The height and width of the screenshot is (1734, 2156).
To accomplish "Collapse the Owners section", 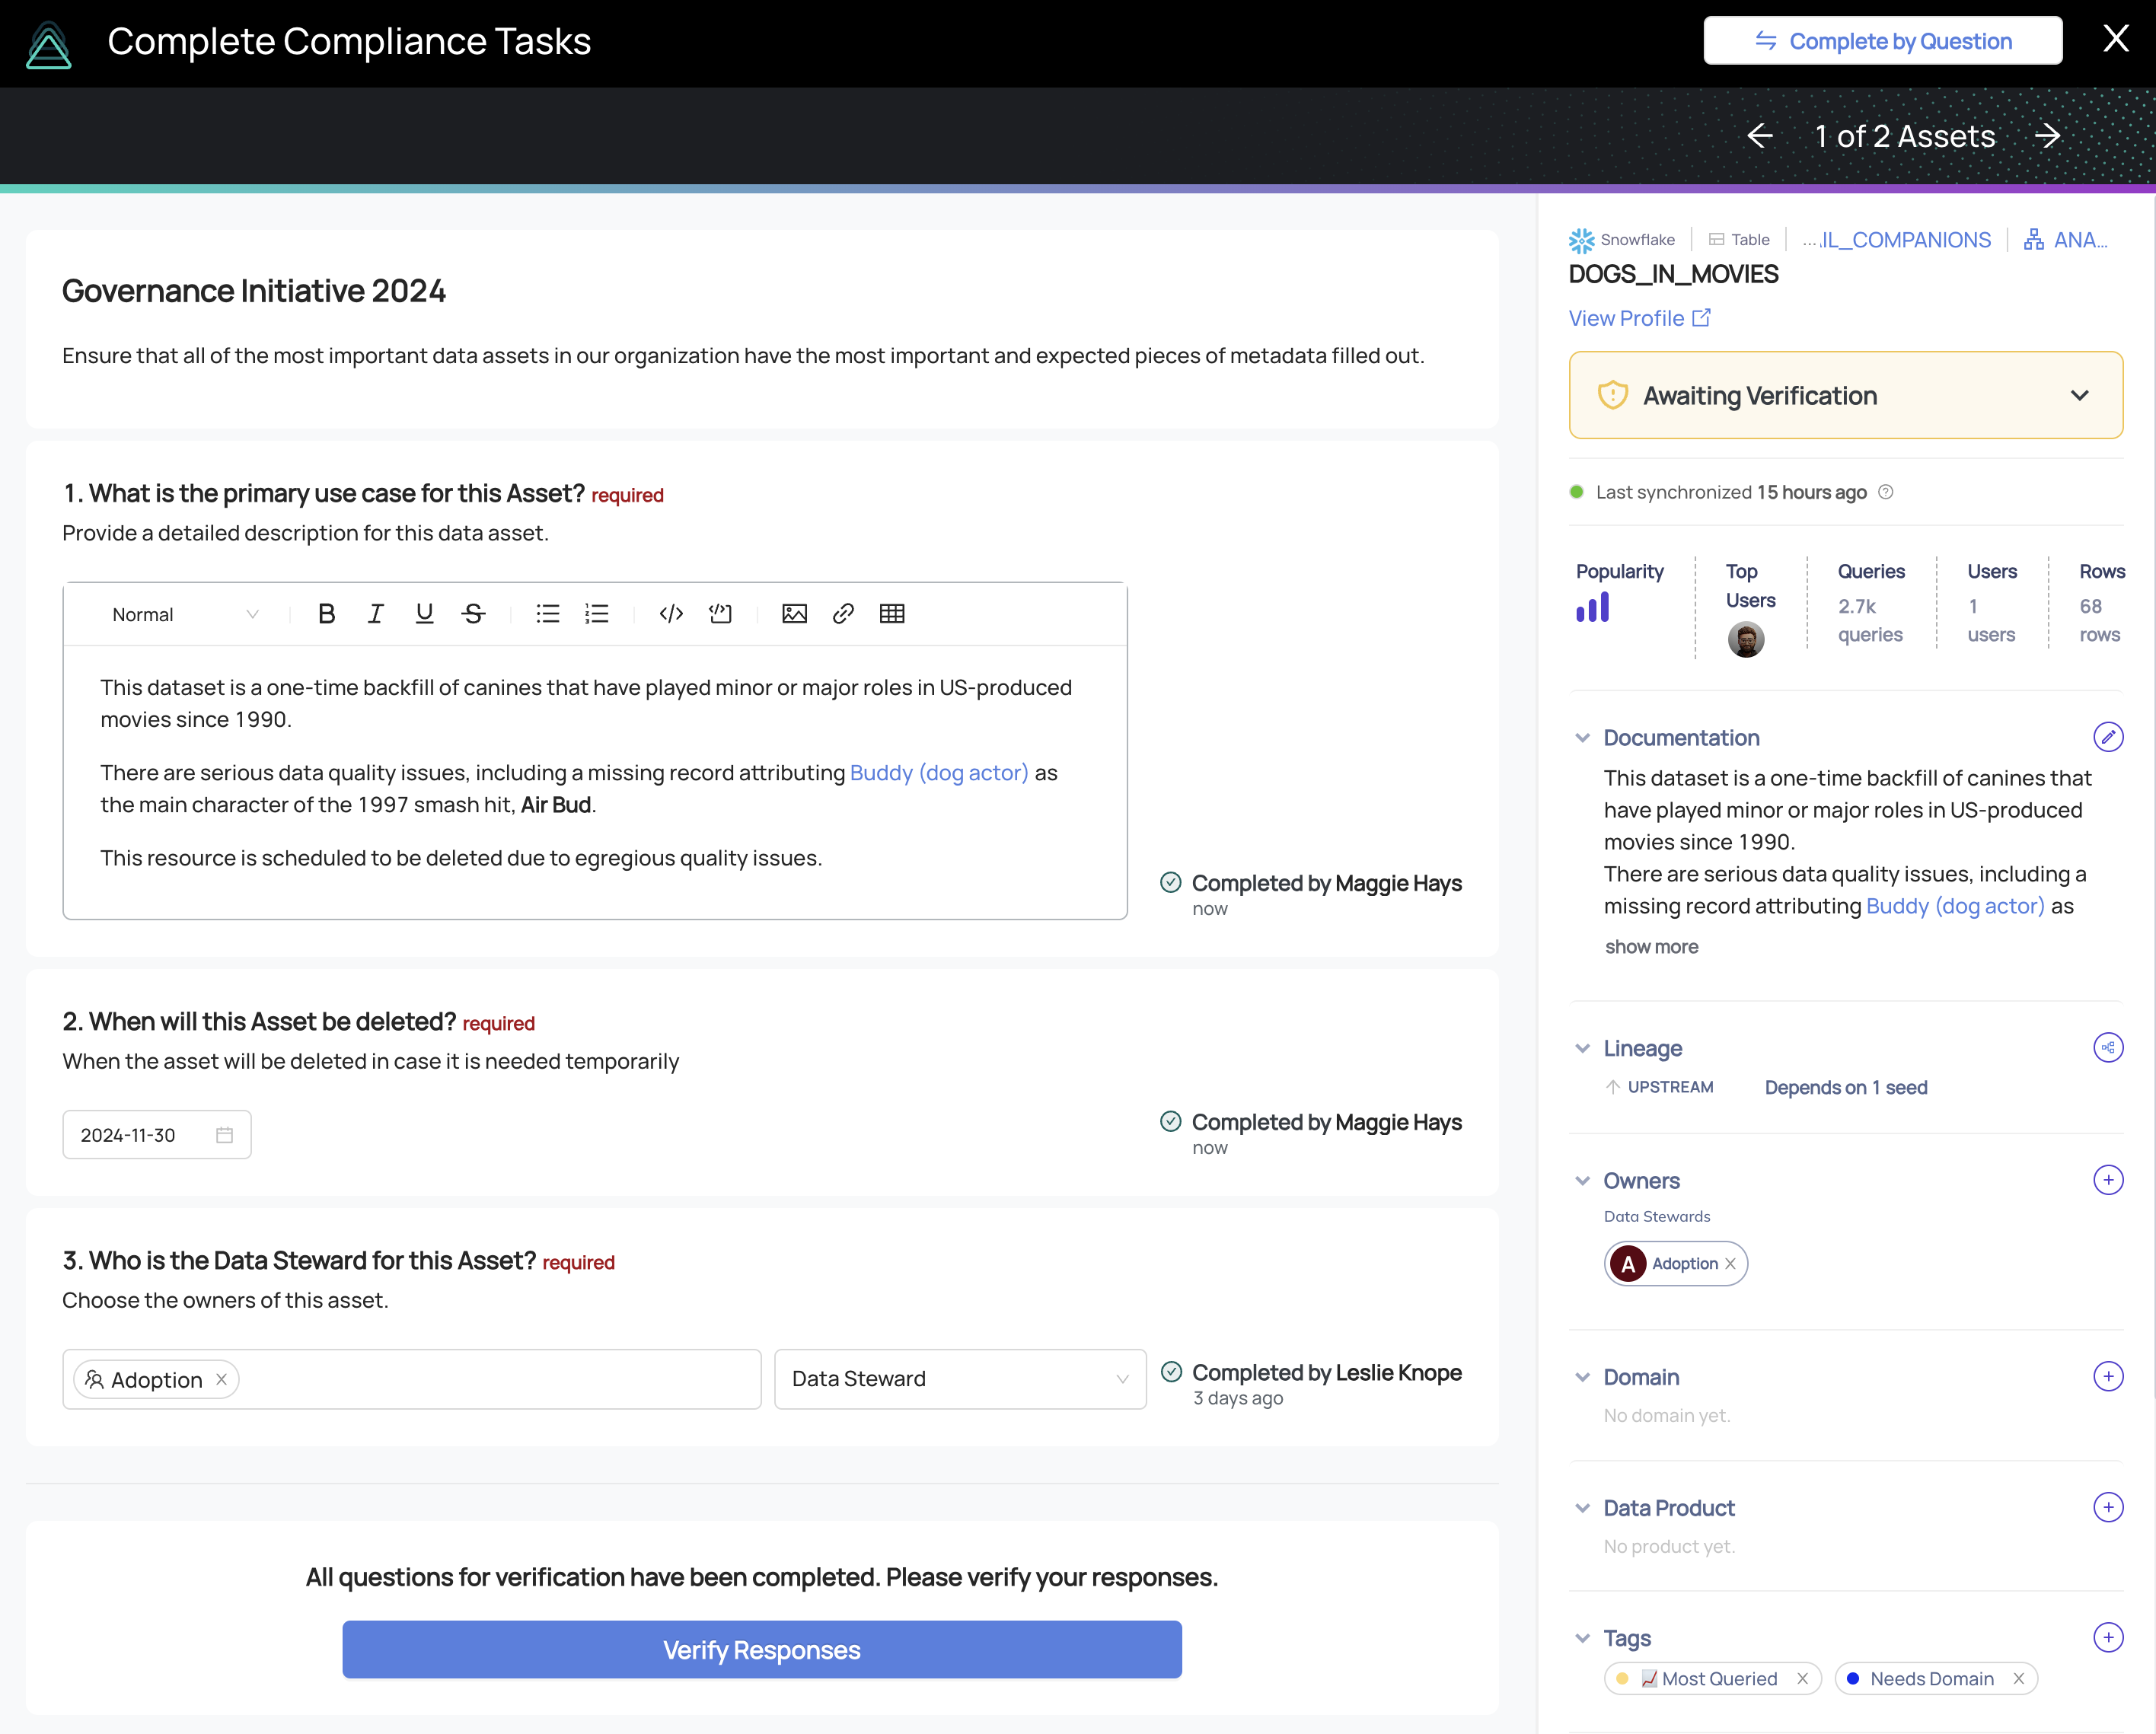I will click(1582, 1180).
